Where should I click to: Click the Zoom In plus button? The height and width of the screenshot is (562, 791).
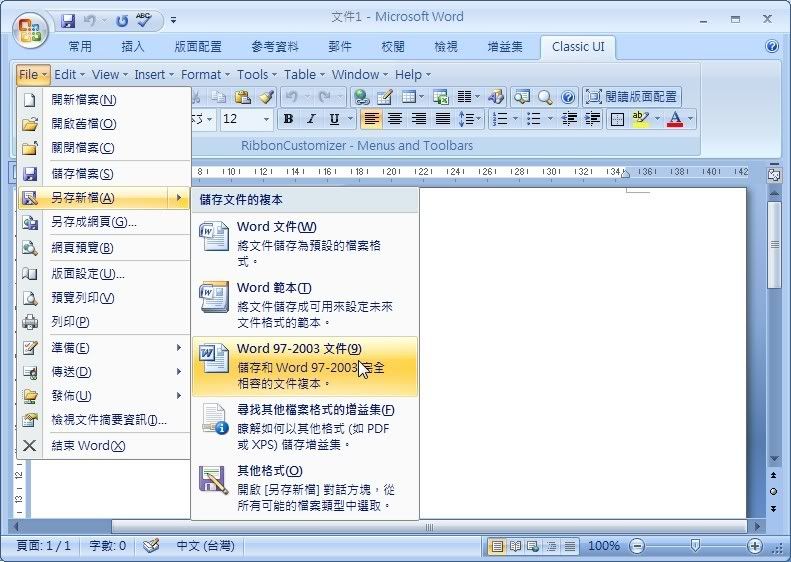click(x=755, y=546)
